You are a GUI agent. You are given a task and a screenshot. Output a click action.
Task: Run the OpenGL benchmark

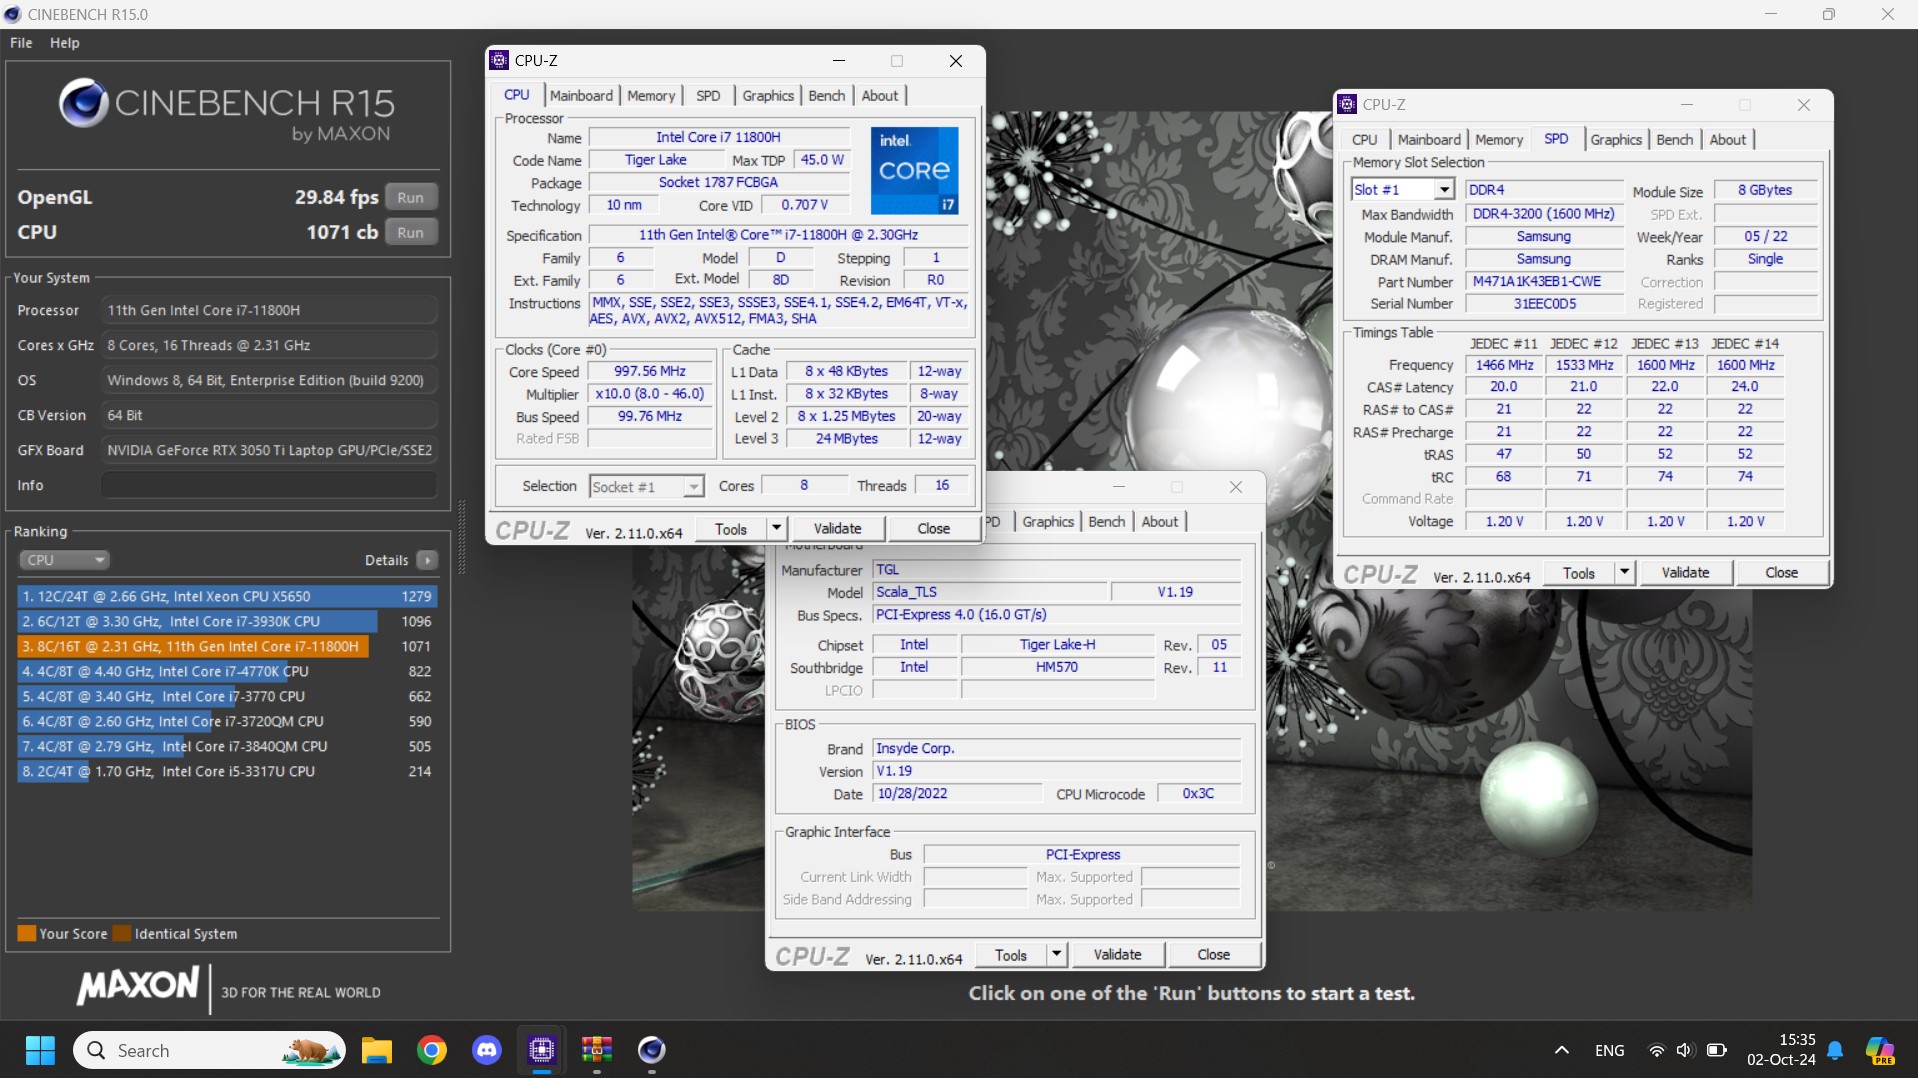[x=410, y=198]
